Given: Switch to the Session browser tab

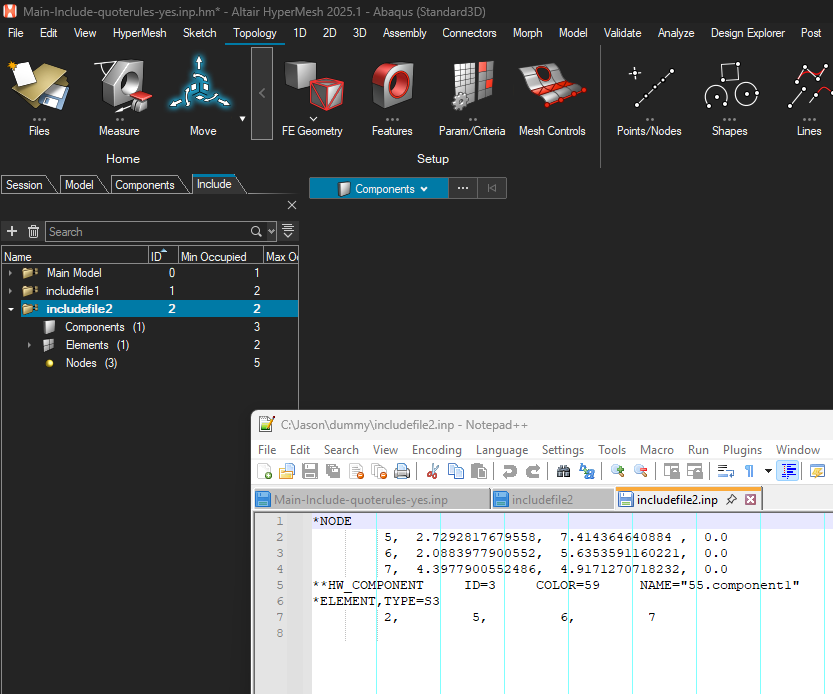Looking at the screenshot, I should point(25,185).
